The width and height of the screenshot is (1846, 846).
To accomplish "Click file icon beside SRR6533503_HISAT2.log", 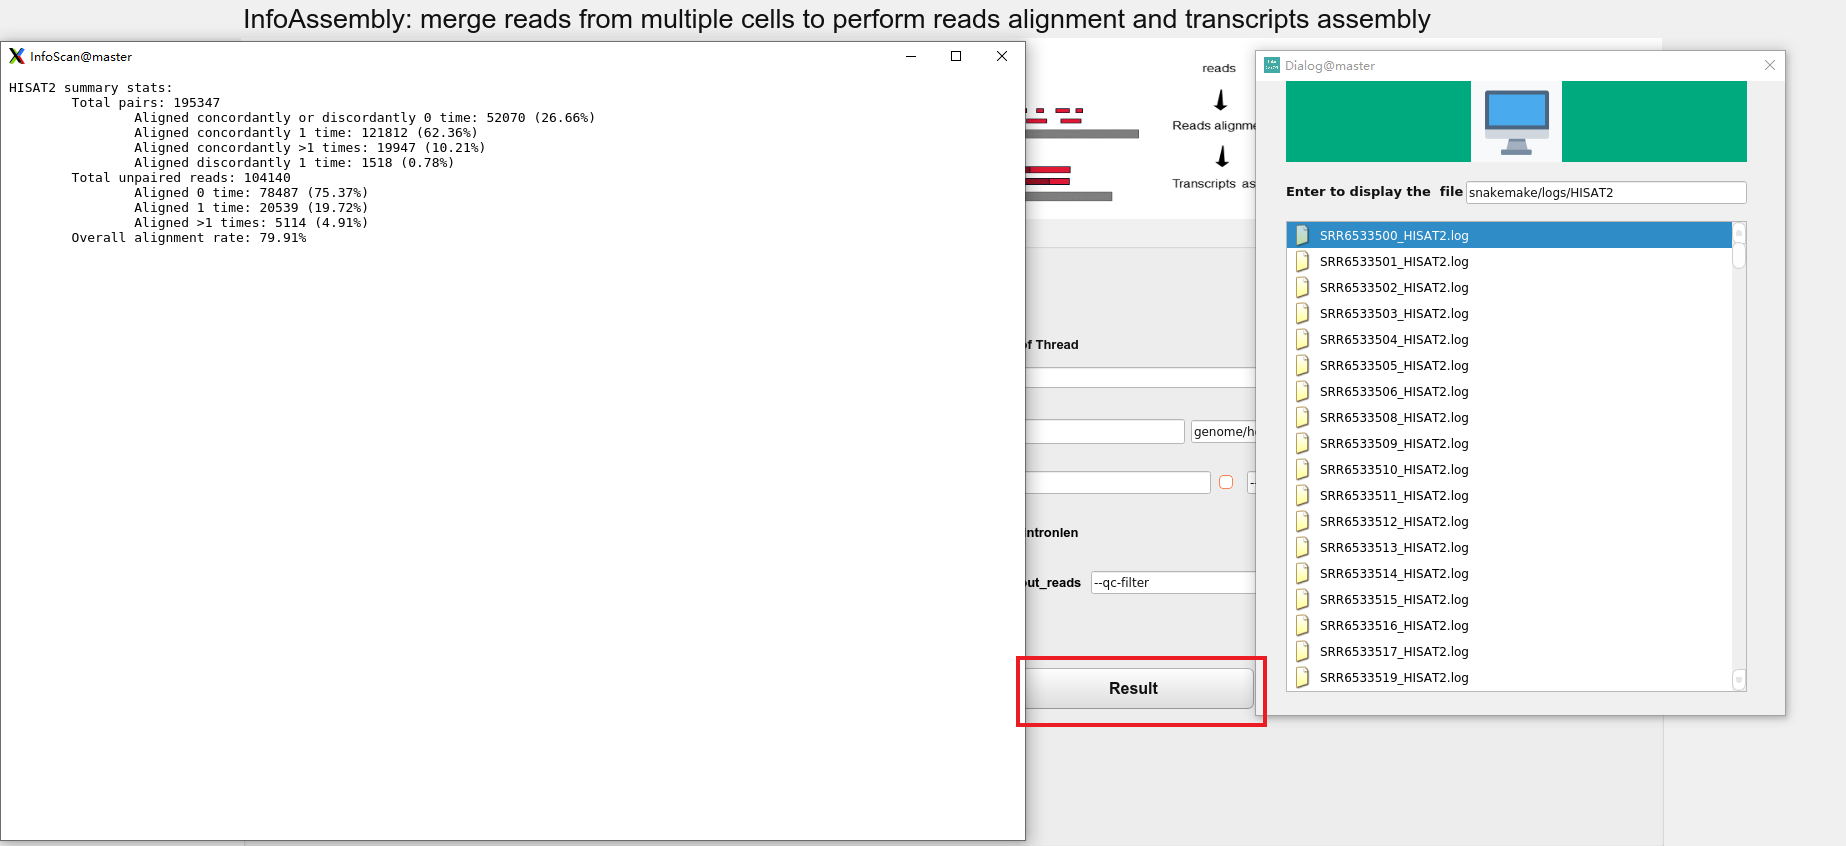I will tap(1302, 313).
